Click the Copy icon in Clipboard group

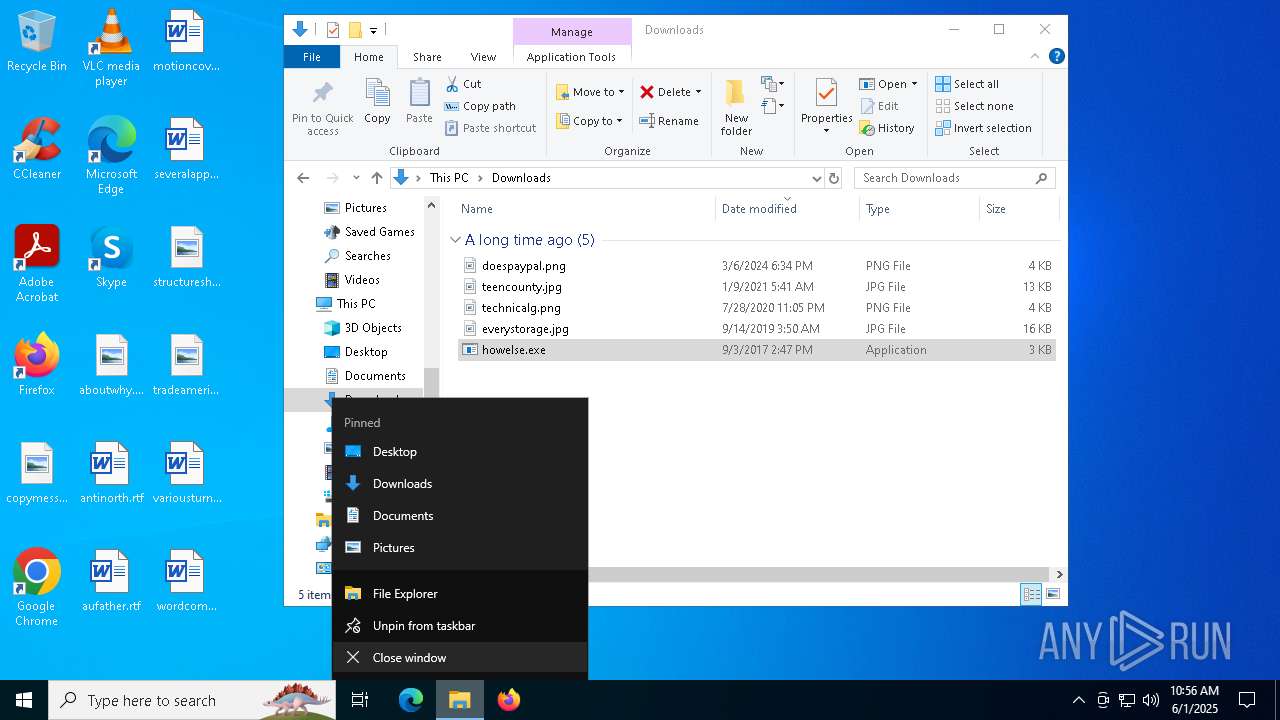[377, 101]
